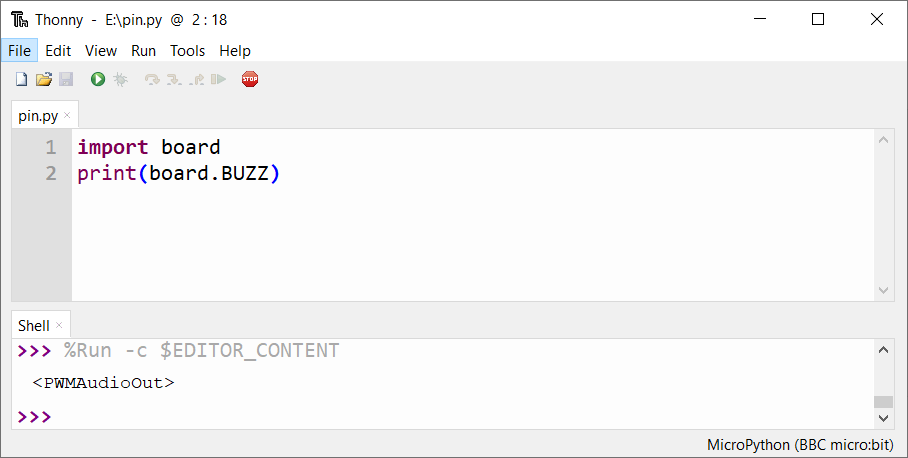Click the Step into toolbar icon
Viewport: 908px width, 458px height.
click(x=174, y=79)
